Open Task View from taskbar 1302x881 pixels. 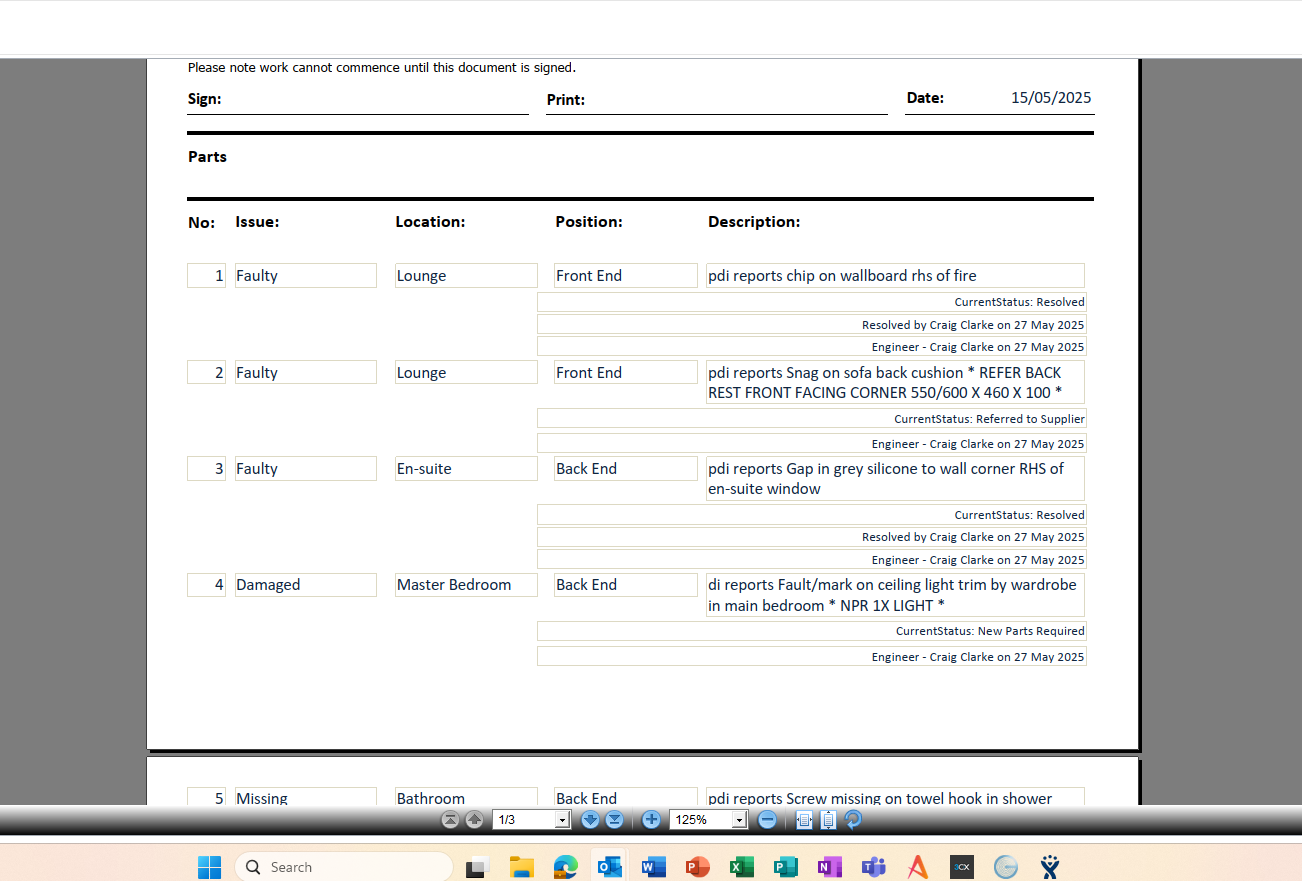pyautogui.click(x=477, y=867)
